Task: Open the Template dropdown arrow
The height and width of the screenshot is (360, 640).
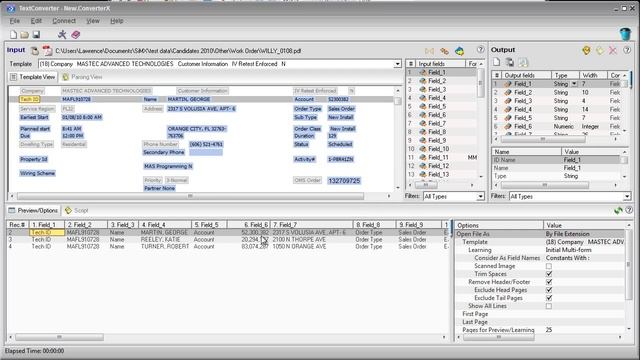Action: click(397, 64)
